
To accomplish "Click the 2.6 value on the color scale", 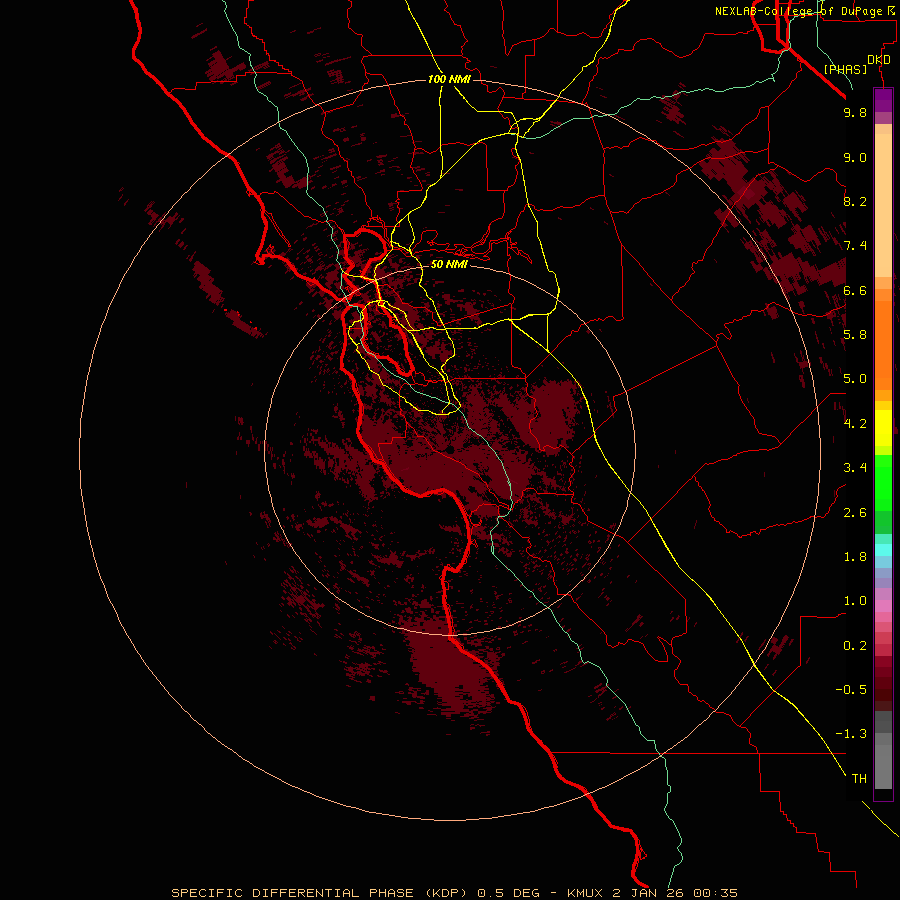I will click(x=855, y=513).
